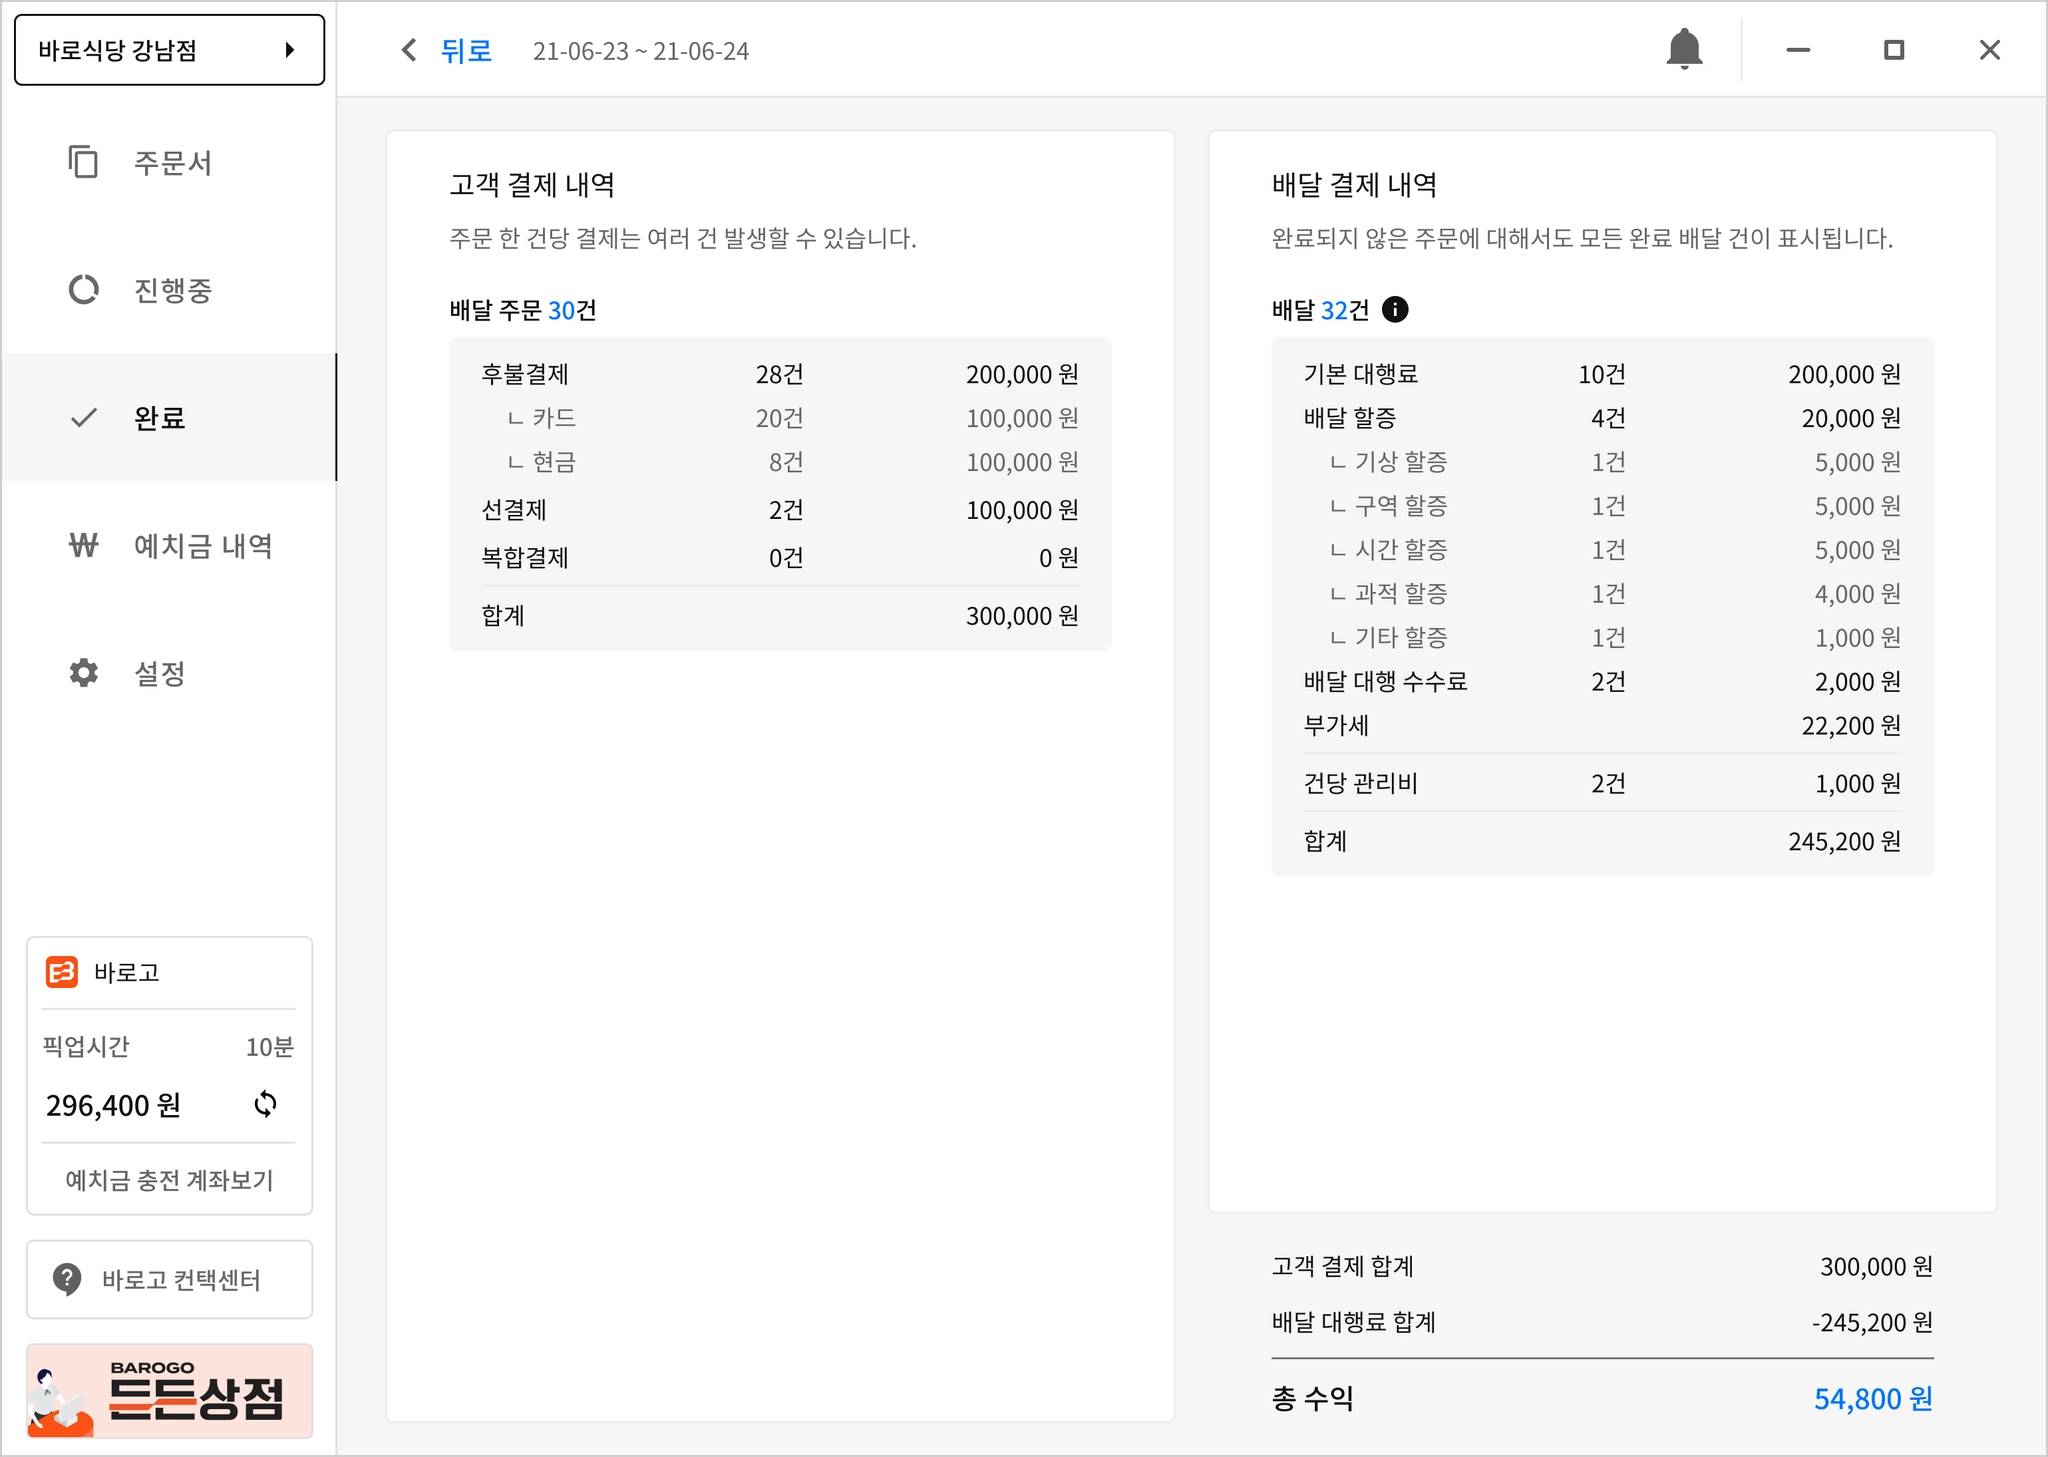Click the won currency icon for 예치금 내역

tap(83, 546)
